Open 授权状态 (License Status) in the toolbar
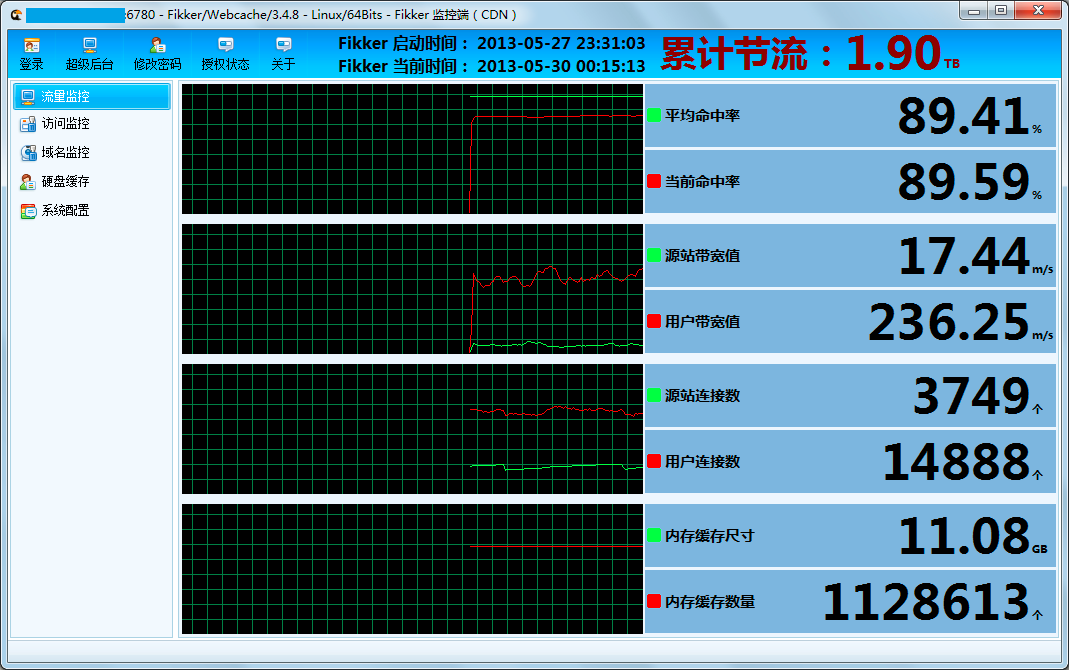Screen dimensions: 1069x670 225,52
